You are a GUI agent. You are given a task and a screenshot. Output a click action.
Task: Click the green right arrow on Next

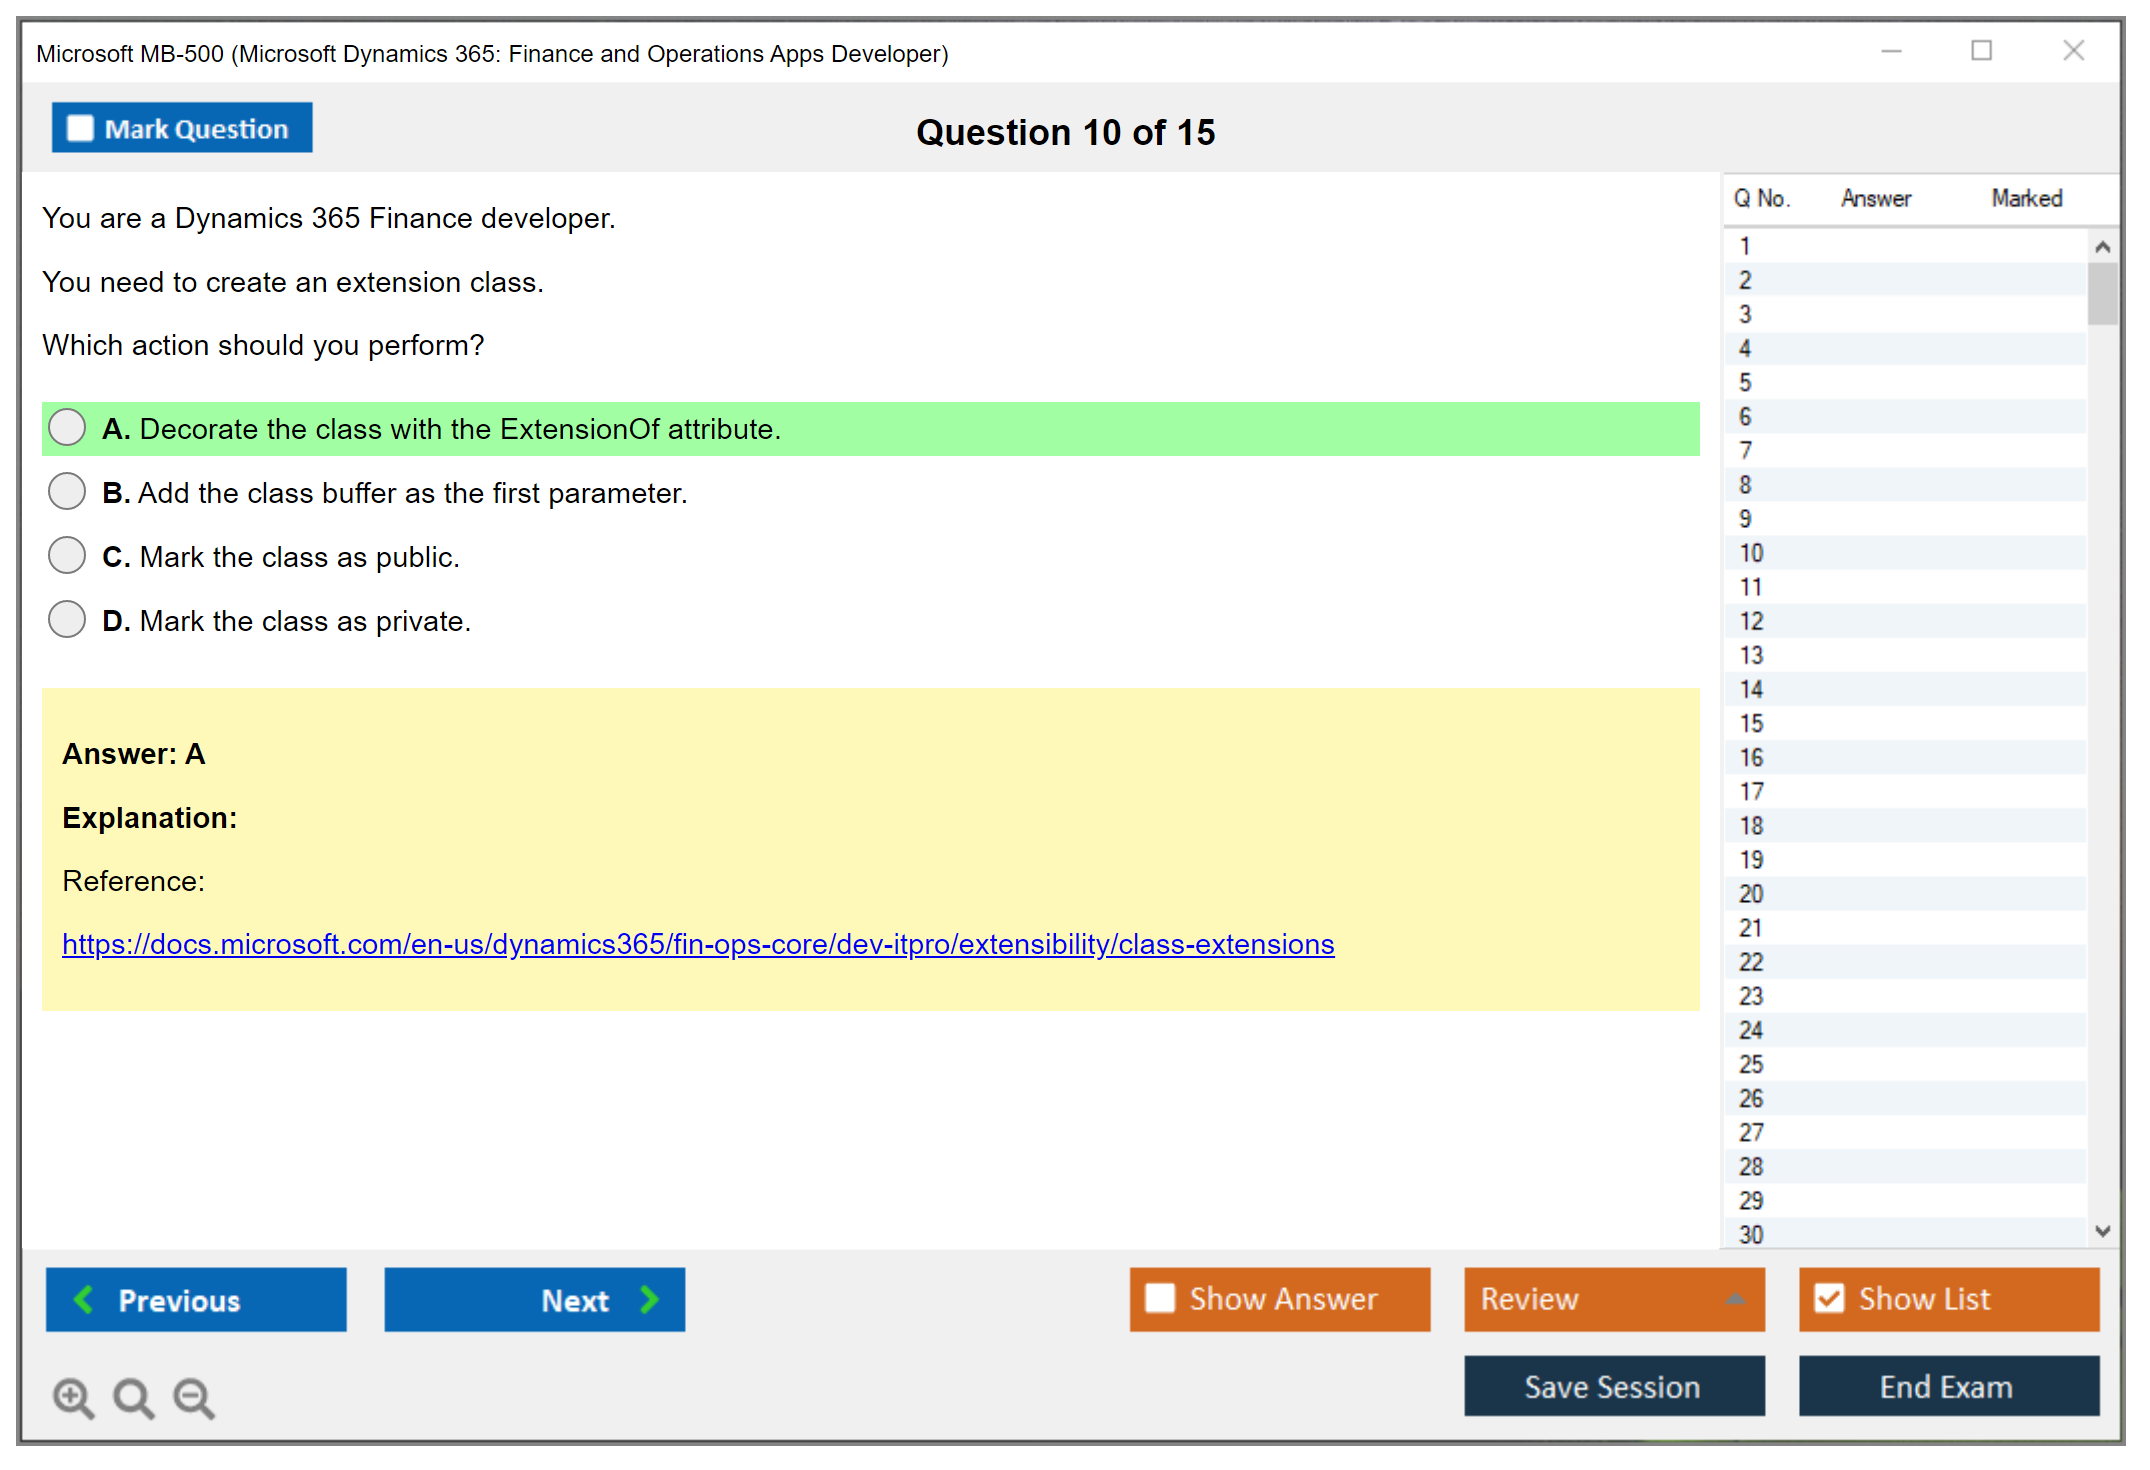point(649,1299)
